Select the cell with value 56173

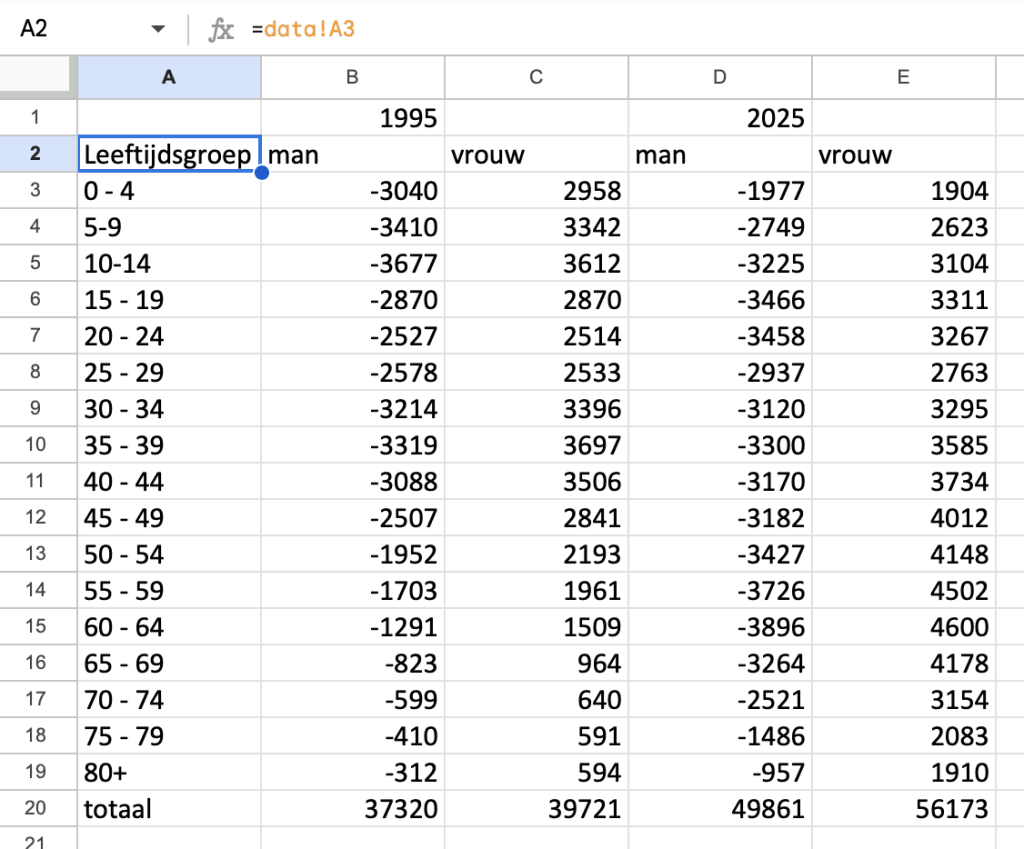click(x=903, y=808)
